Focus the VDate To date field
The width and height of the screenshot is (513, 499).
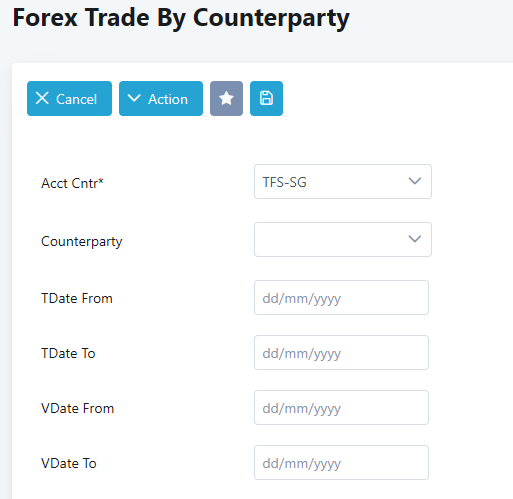click(x=341, y=462)
